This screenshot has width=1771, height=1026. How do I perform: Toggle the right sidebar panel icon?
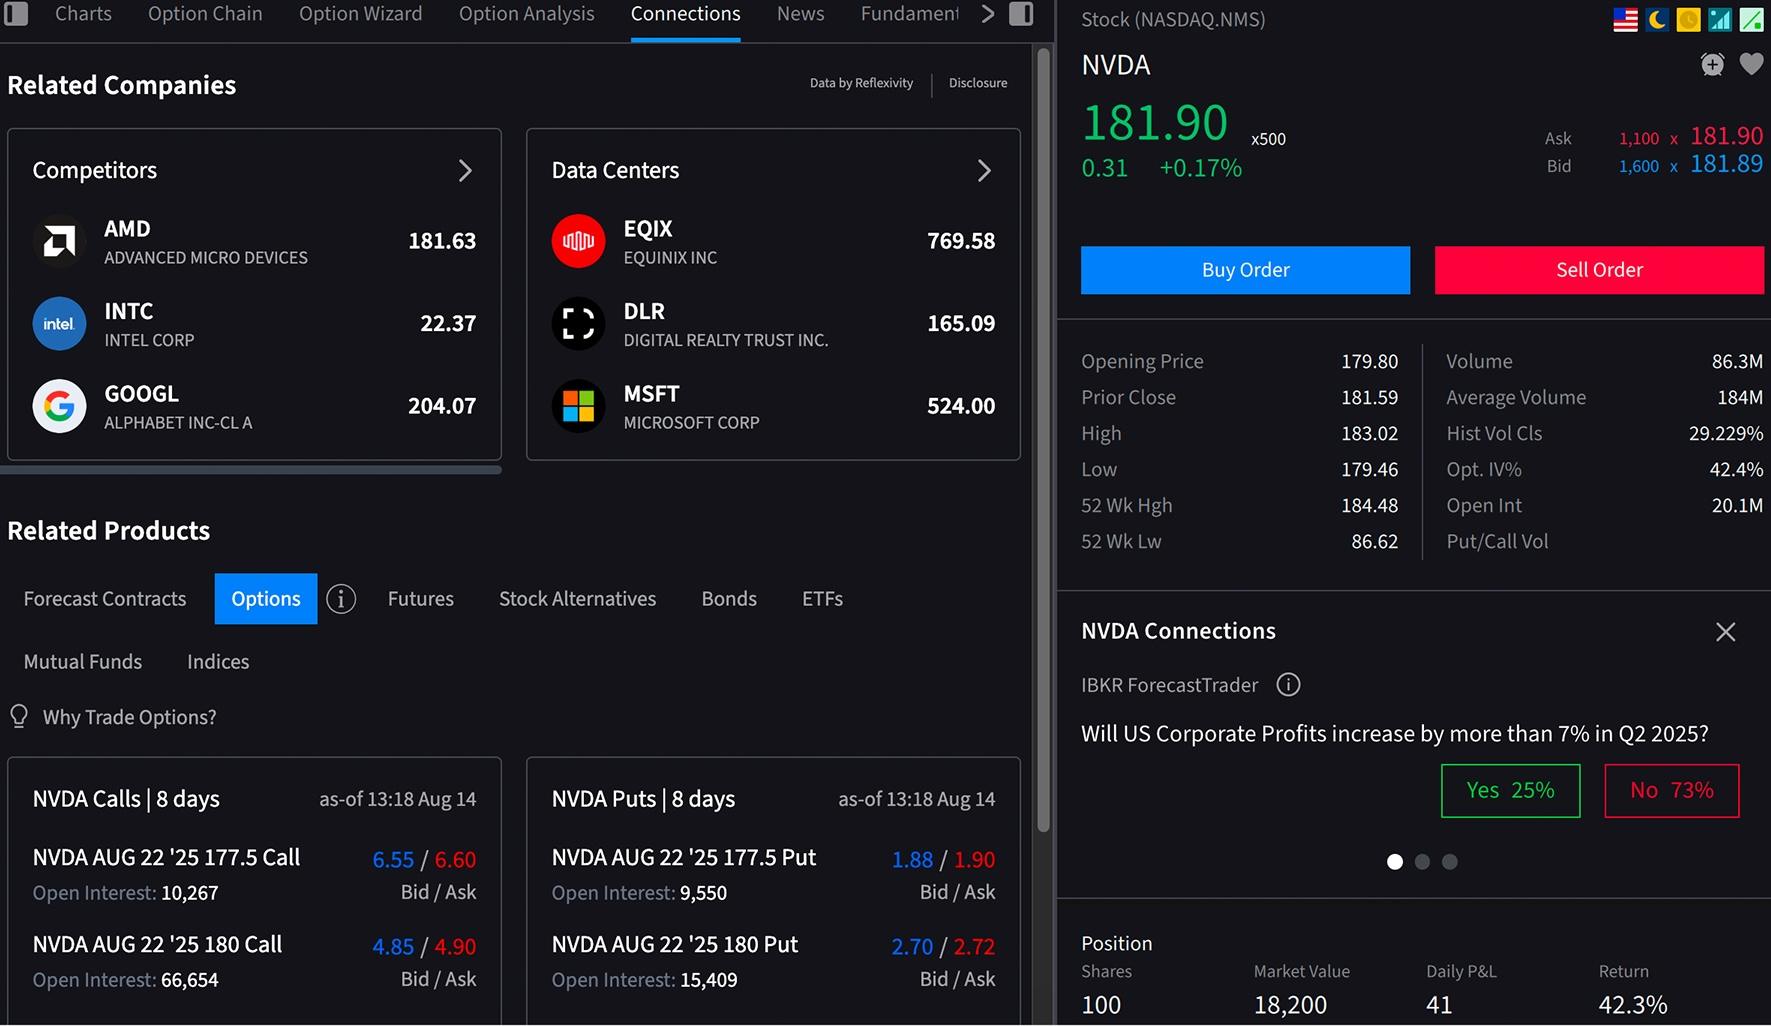click(x=1021, y=14)
